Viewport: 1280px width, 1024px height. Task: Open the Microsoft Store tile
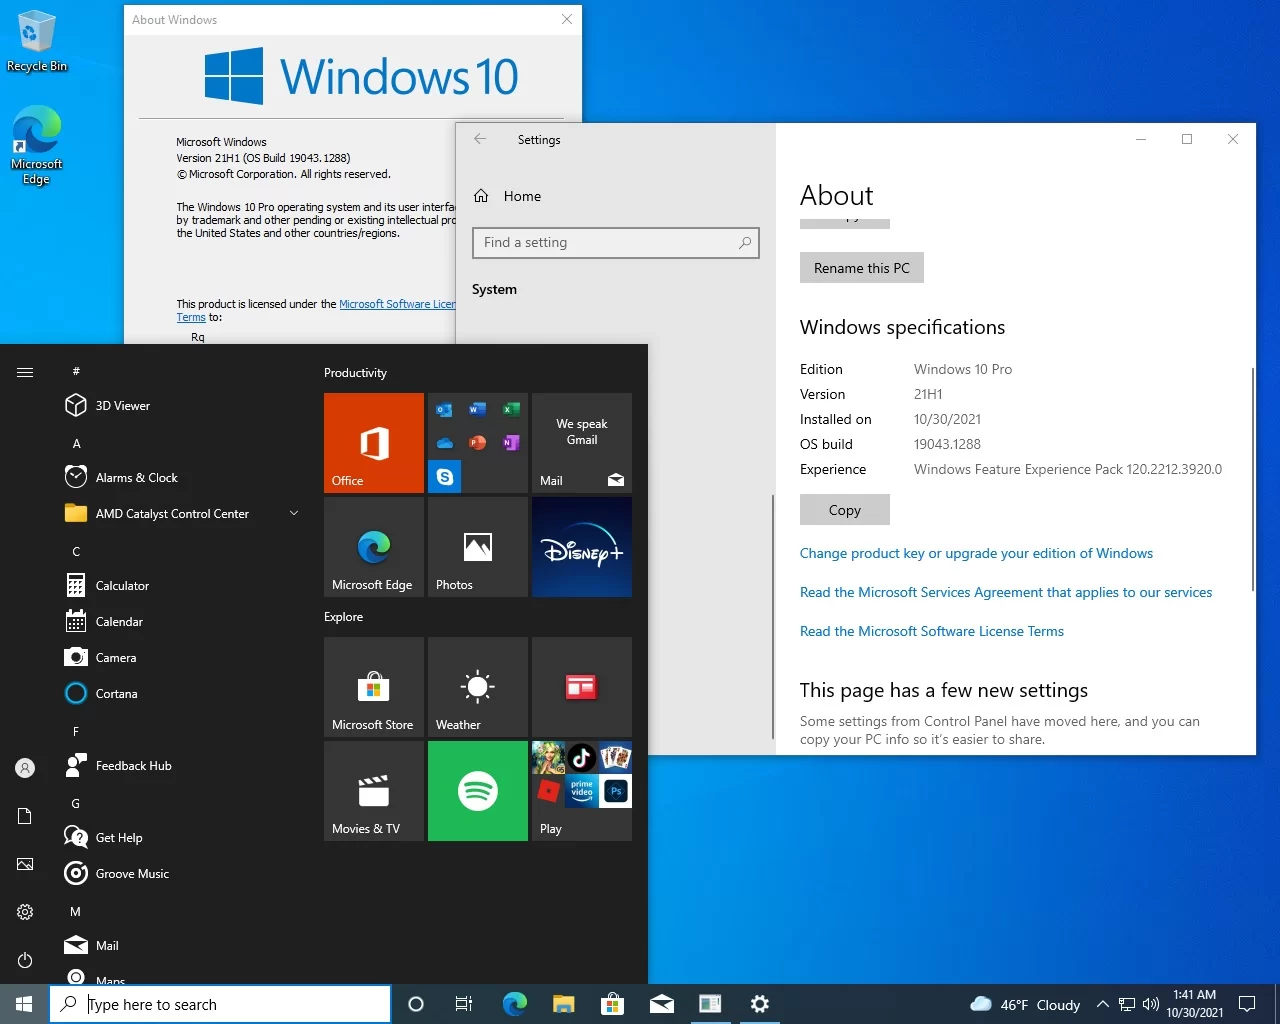point(373,687)
